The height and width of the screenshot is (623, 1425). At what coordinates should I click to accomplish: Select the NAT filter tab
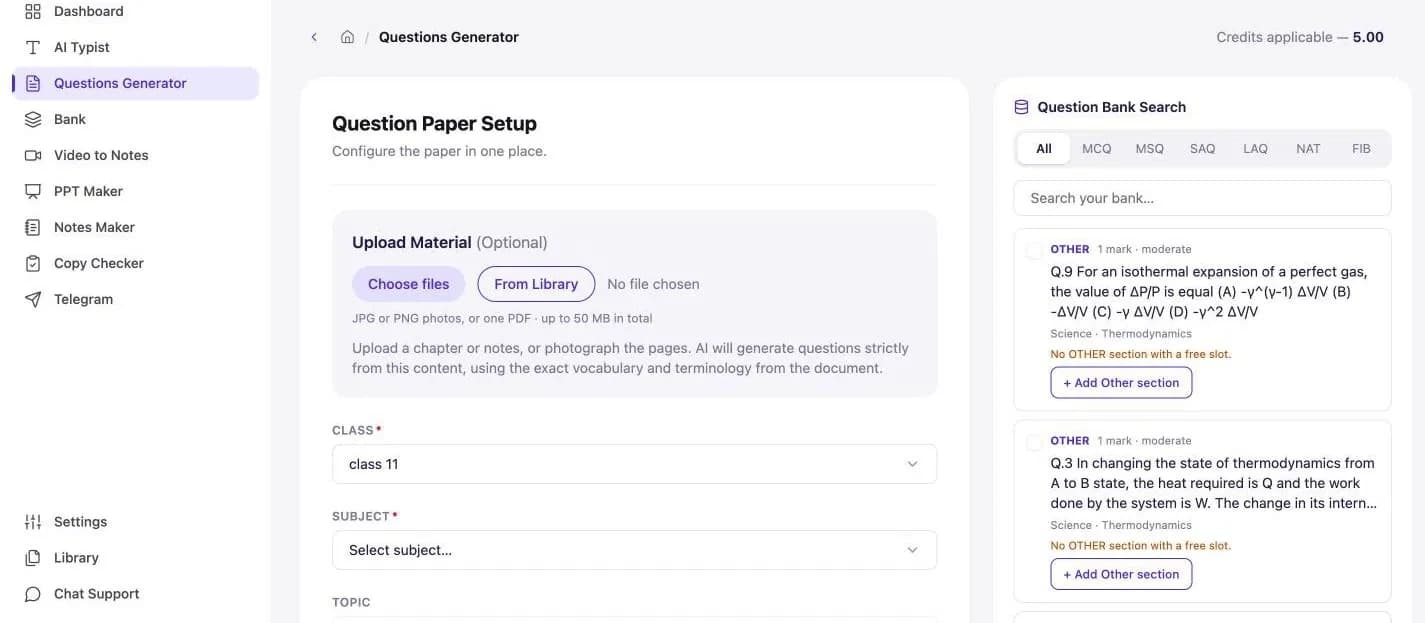1308,148
